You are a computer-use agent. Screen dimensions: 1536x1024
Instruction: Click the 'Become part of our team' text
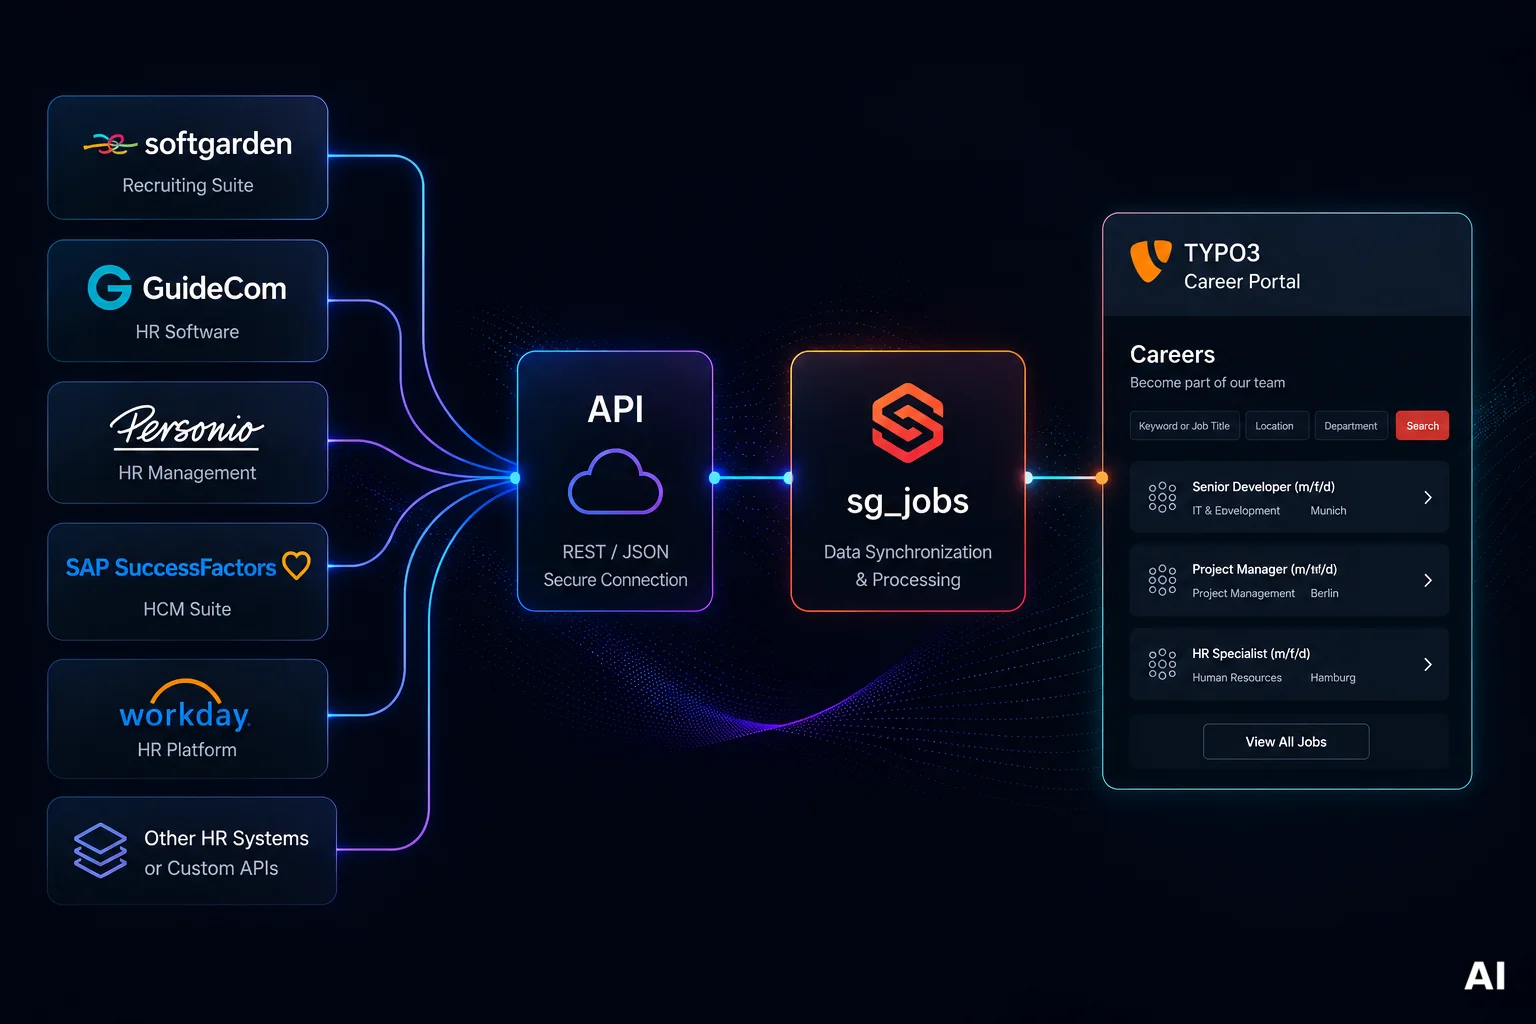click(1207, 383)
